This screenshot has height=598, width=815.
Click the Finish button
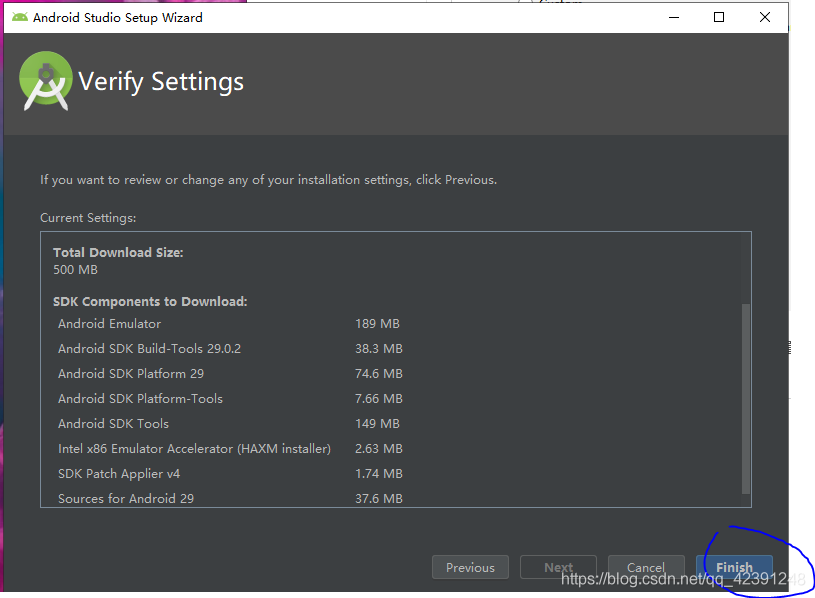735,567
